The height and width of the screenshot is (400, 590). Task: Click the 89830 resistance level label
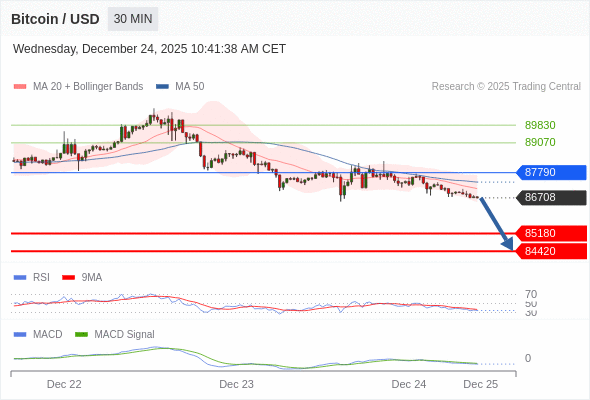[540, 125]
